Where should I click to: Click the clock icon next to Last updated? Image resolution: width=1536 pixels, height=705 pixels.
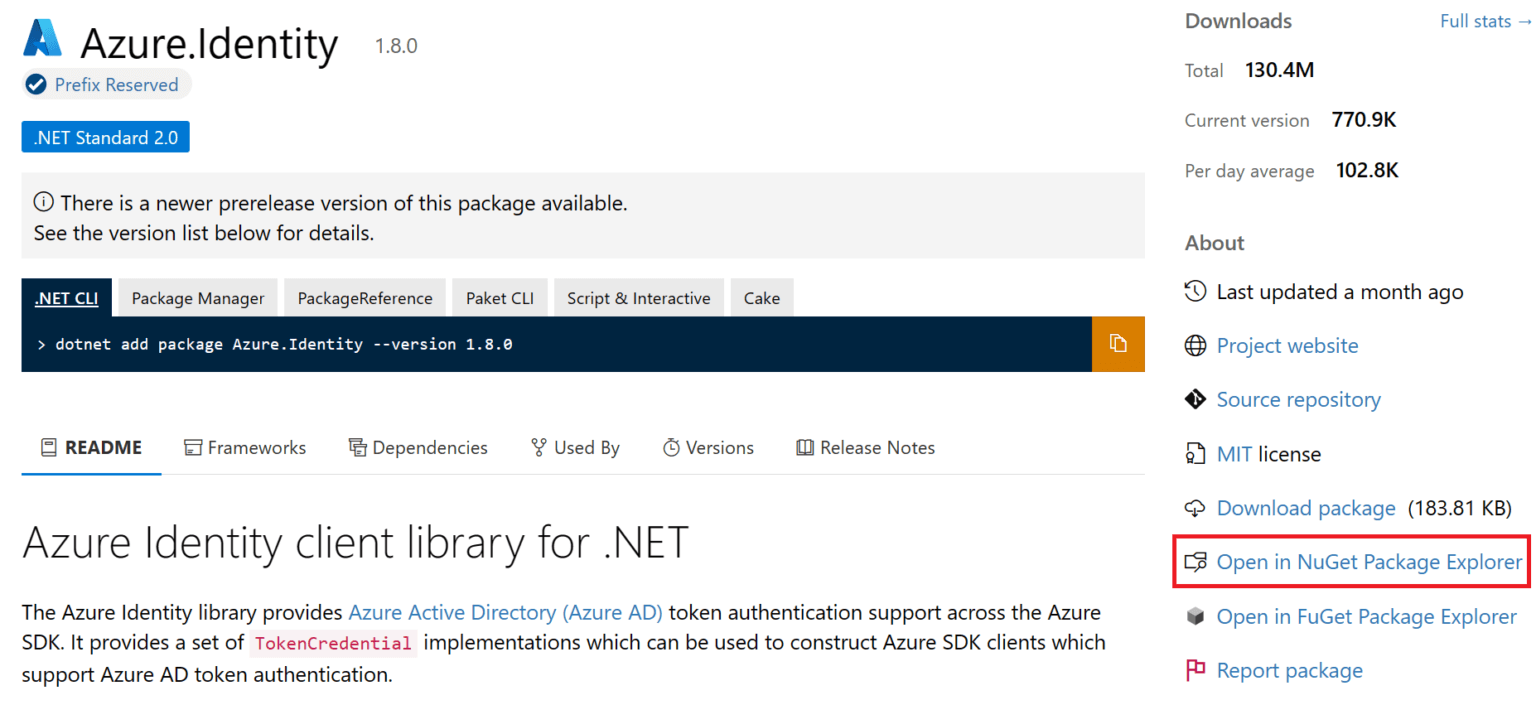[x=1196, y=291]
